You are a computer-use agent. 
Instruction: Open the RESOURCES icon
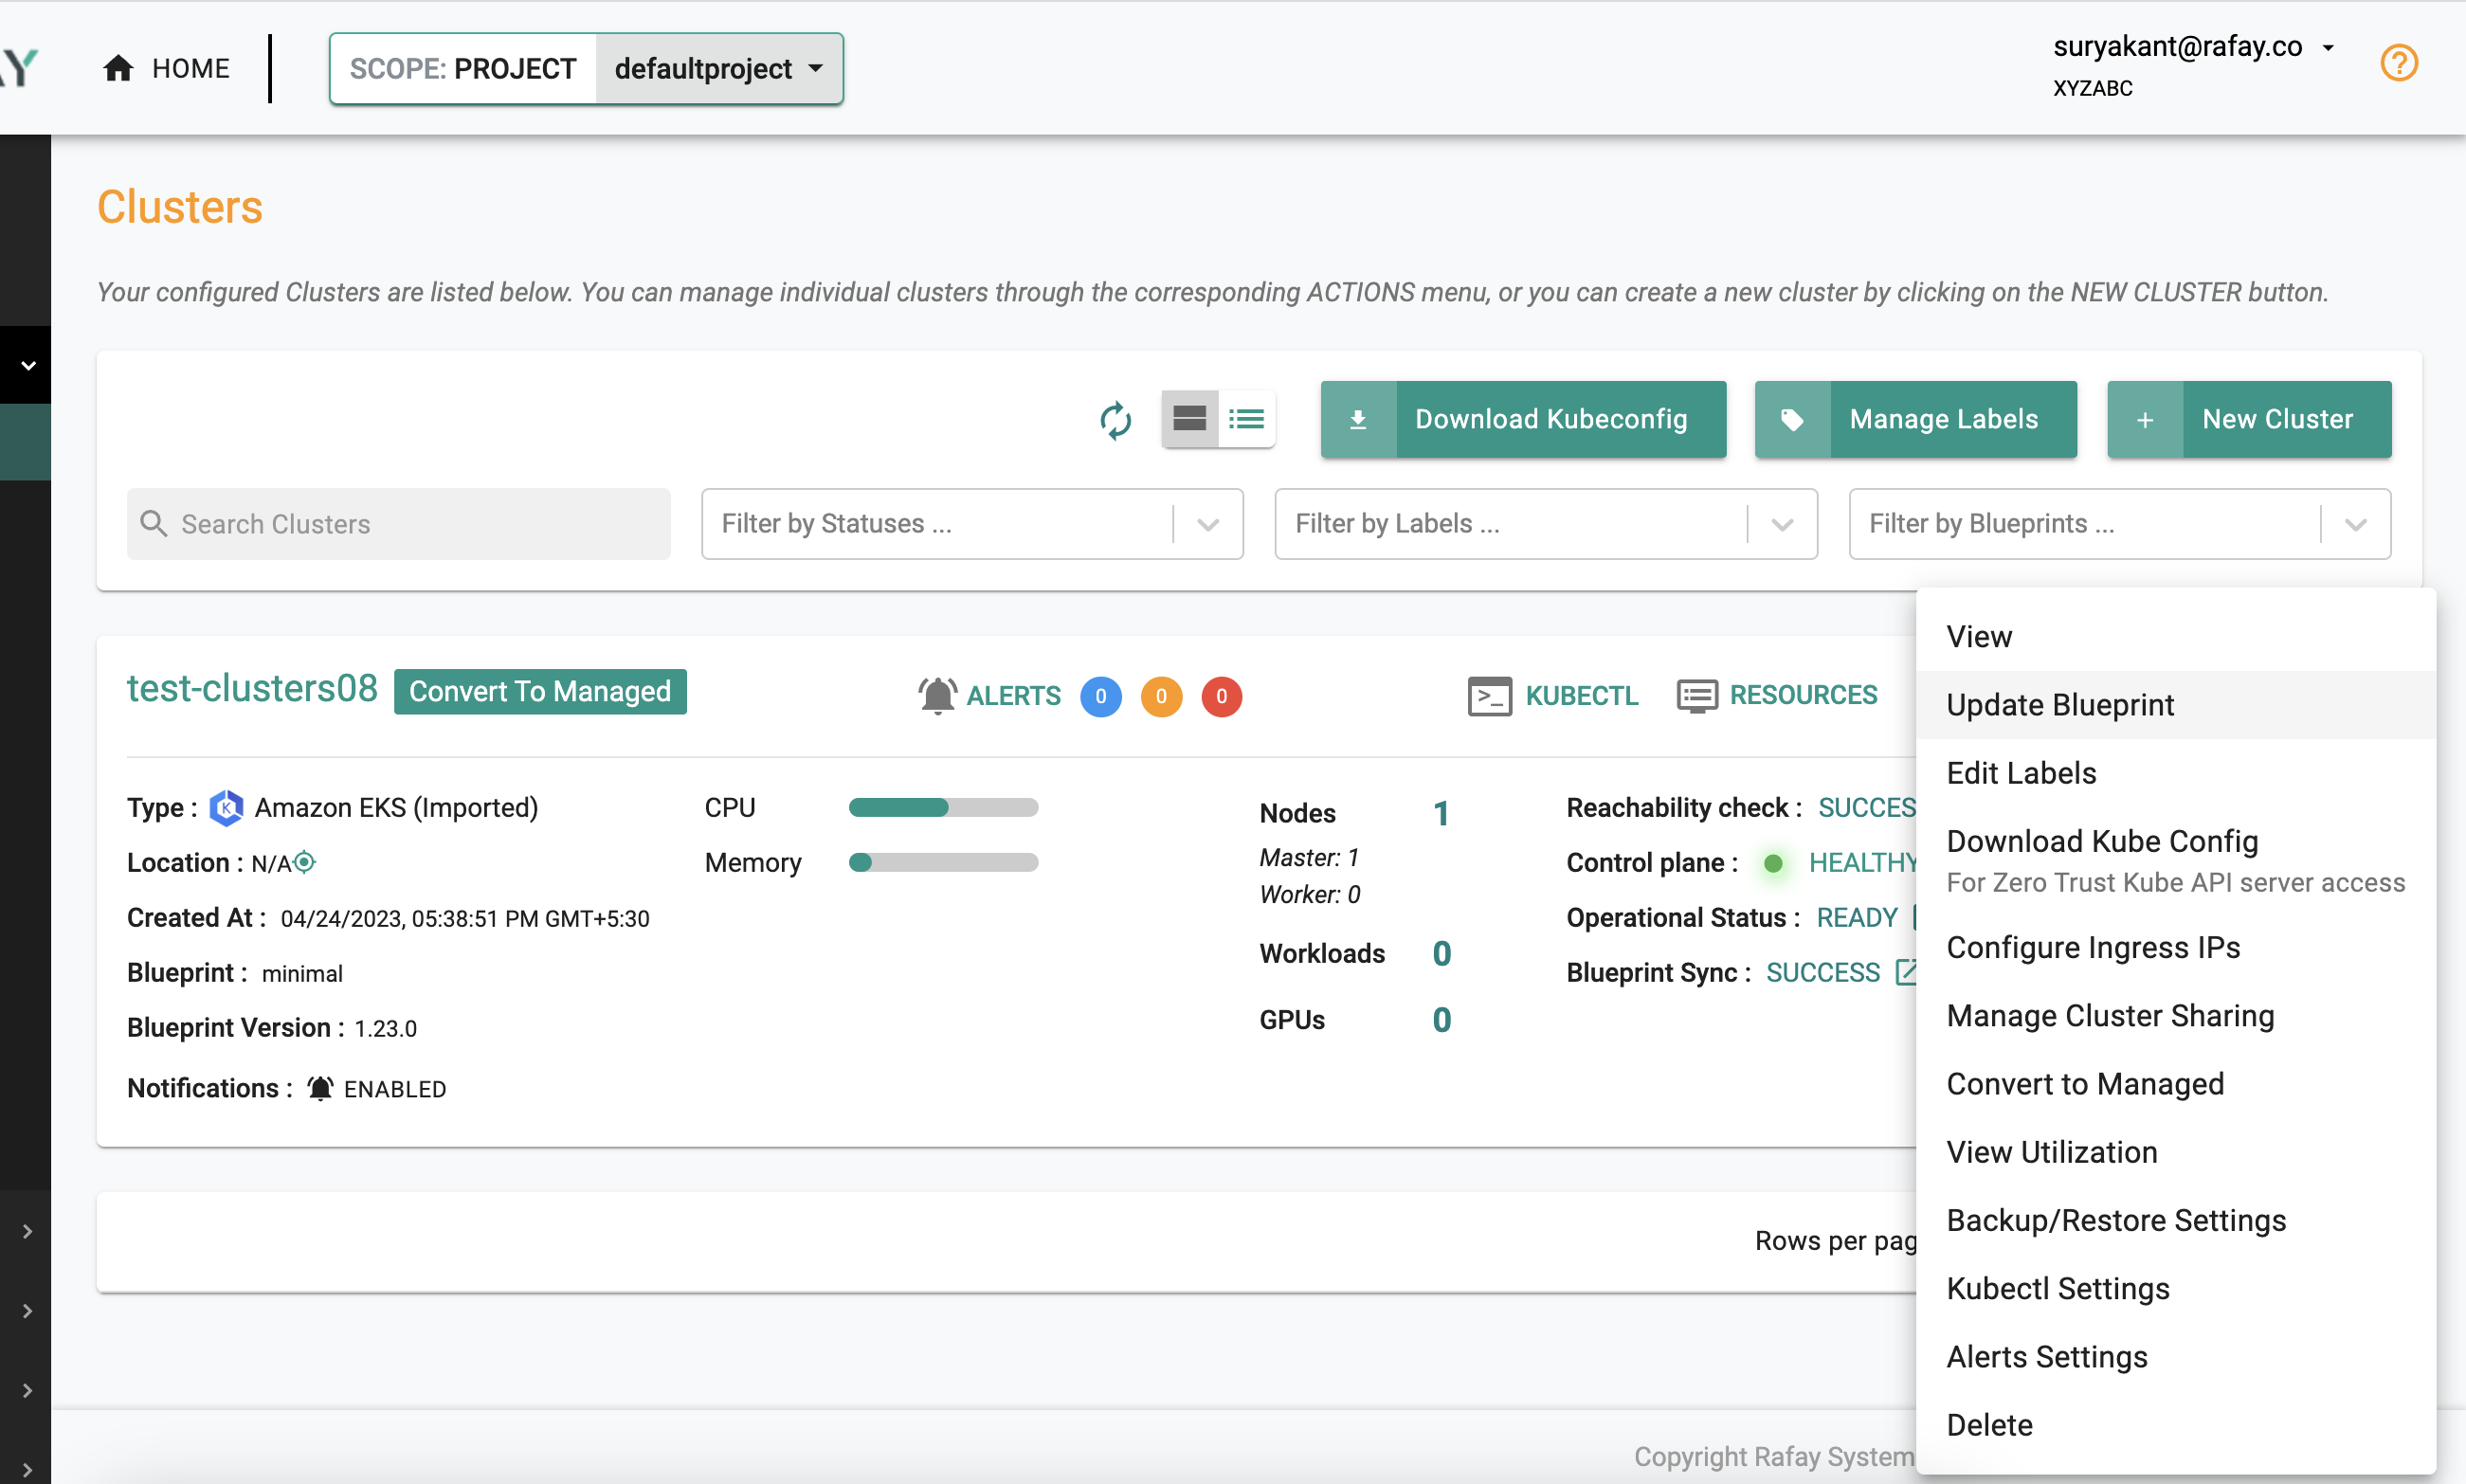coord(1697,696)
